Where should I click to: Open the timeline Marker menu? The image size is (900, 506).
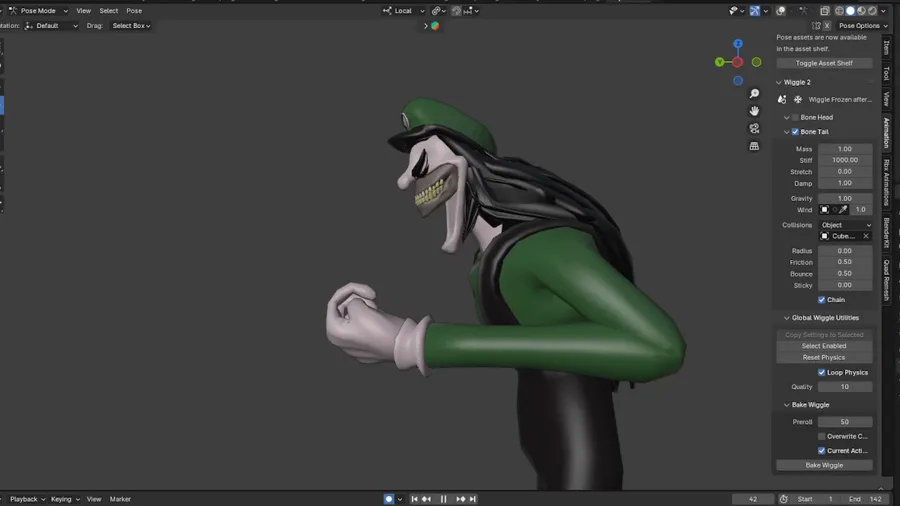(121, 499)
